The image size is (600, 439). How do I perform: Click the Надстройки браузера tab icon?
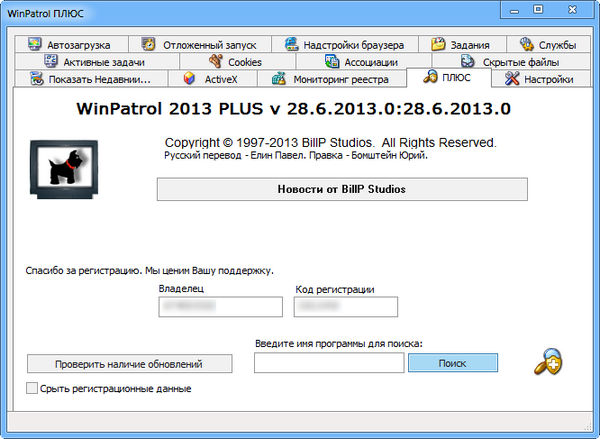pyautogui.click(x=292, y=44)
